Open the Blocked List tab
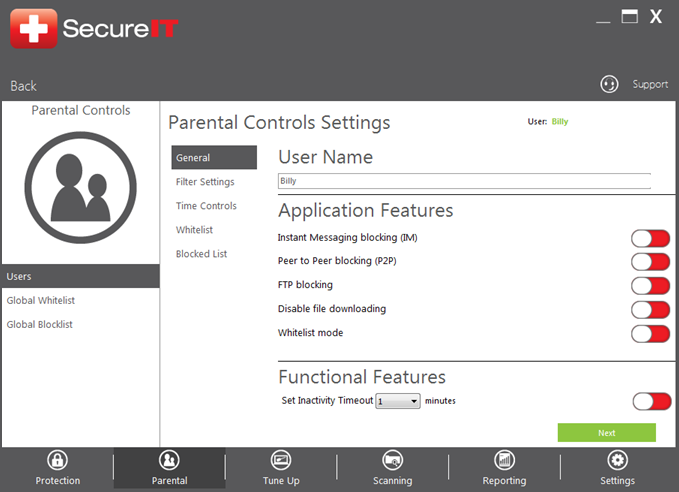This screenshot has height=492, width=679. pos(201,254)
